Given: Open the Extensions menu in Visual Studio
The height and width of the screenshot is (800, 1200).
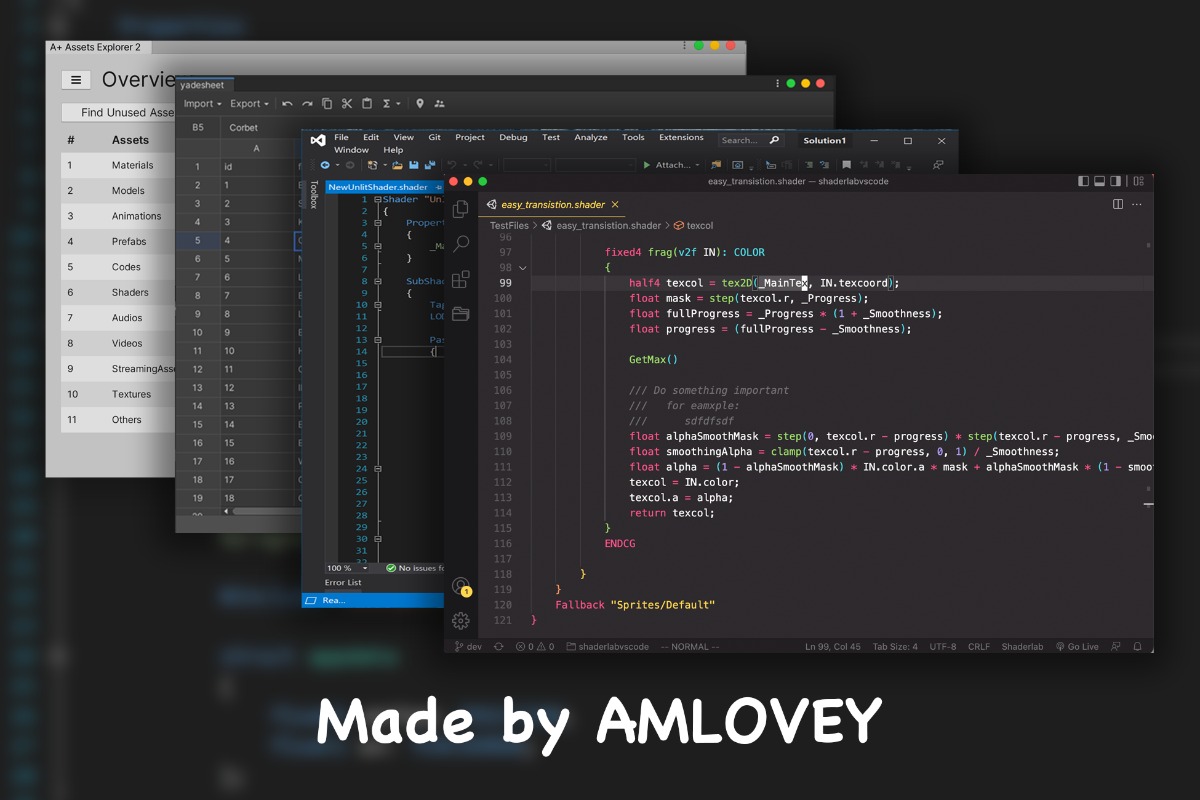Looking at the screenshot, I should [x=681, y=138].
